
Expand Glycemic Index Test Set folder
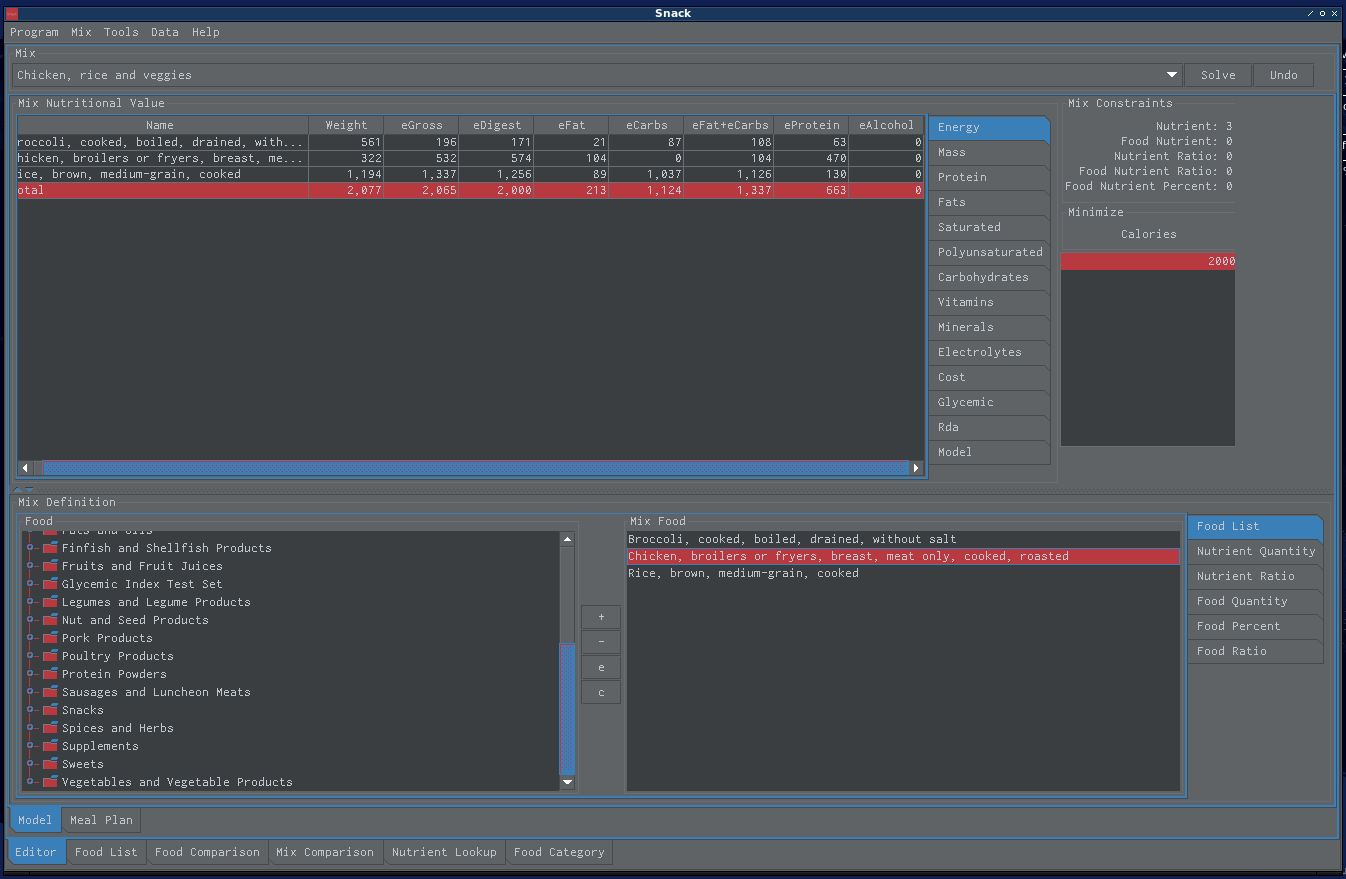pos(31,584)
